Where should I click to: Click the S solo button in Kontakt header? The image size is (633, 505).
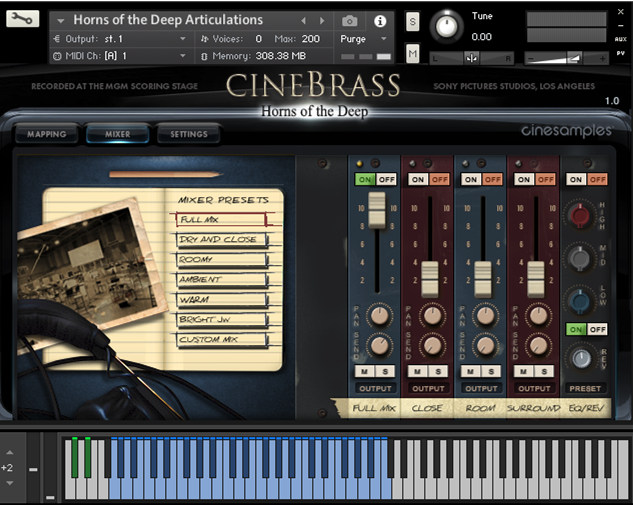click(x=413, y=21)
